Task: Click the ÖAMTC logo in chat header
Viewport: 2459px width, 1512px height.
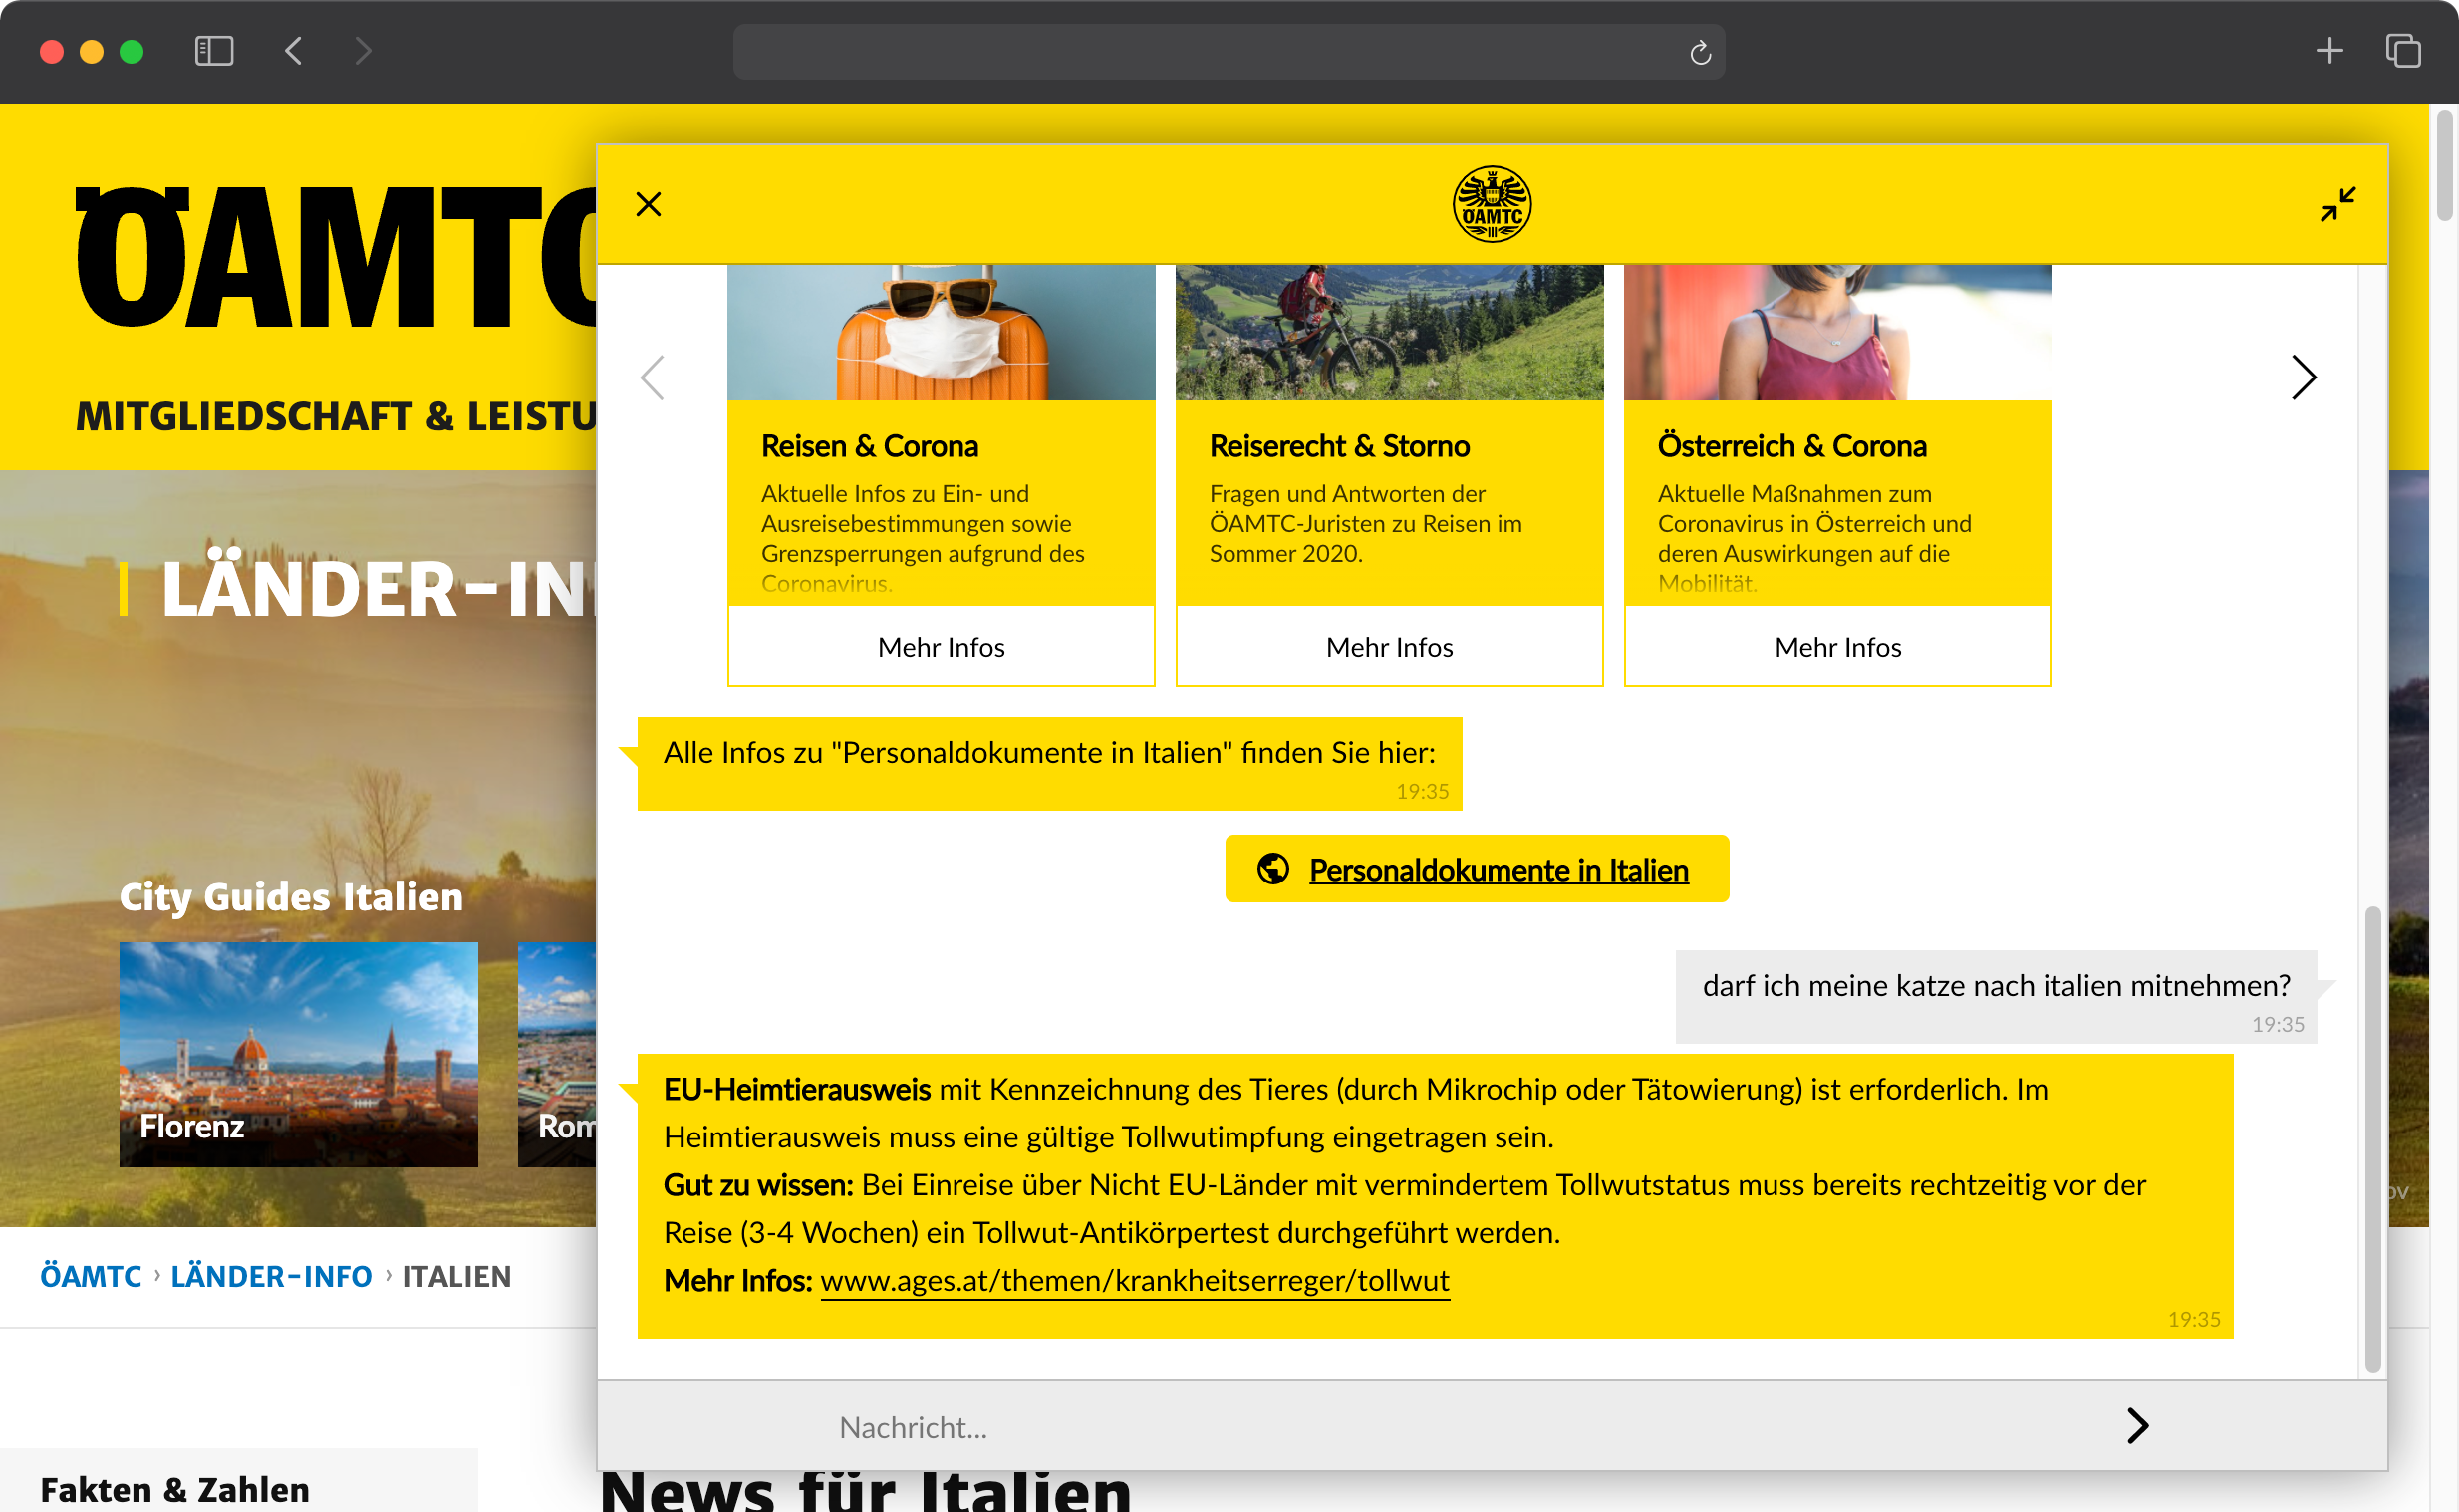Action: click(x=1491, y=204)
